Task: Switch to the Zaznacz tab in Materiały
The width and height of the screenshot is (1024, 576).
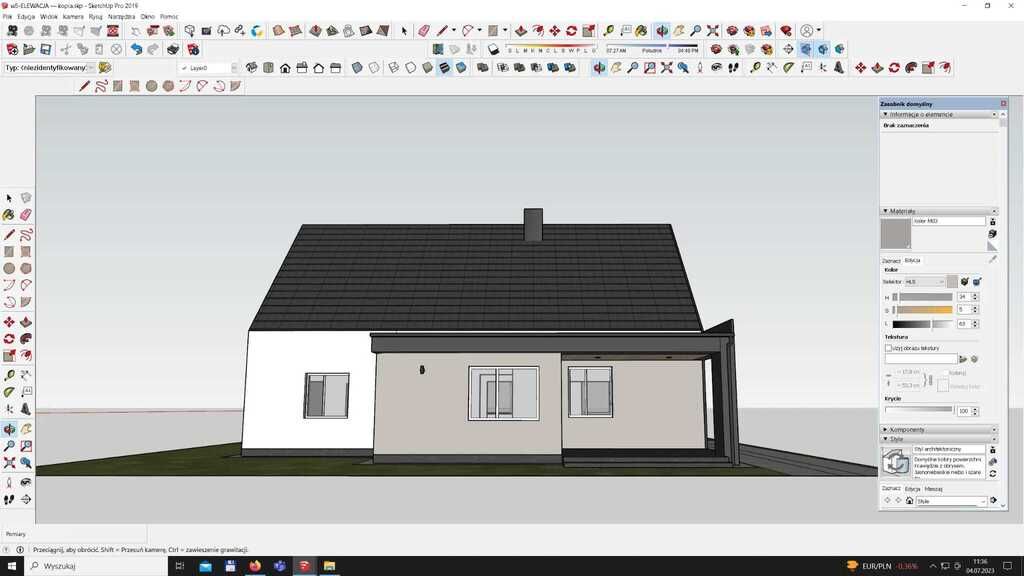Action: point(890,260)
